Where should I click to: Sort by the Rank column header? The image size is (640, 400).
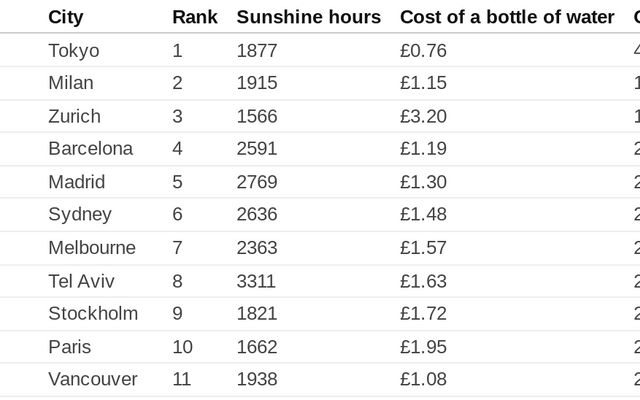click(194, 17)
